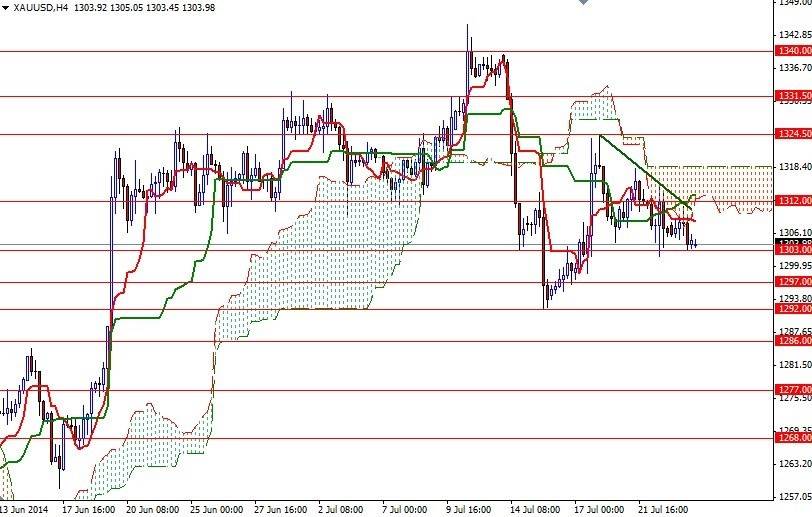This screenshot has height=517, width=812.
Task: Click the 2 Jul 08:00 time axis label
Action: (x=340, y=510)
